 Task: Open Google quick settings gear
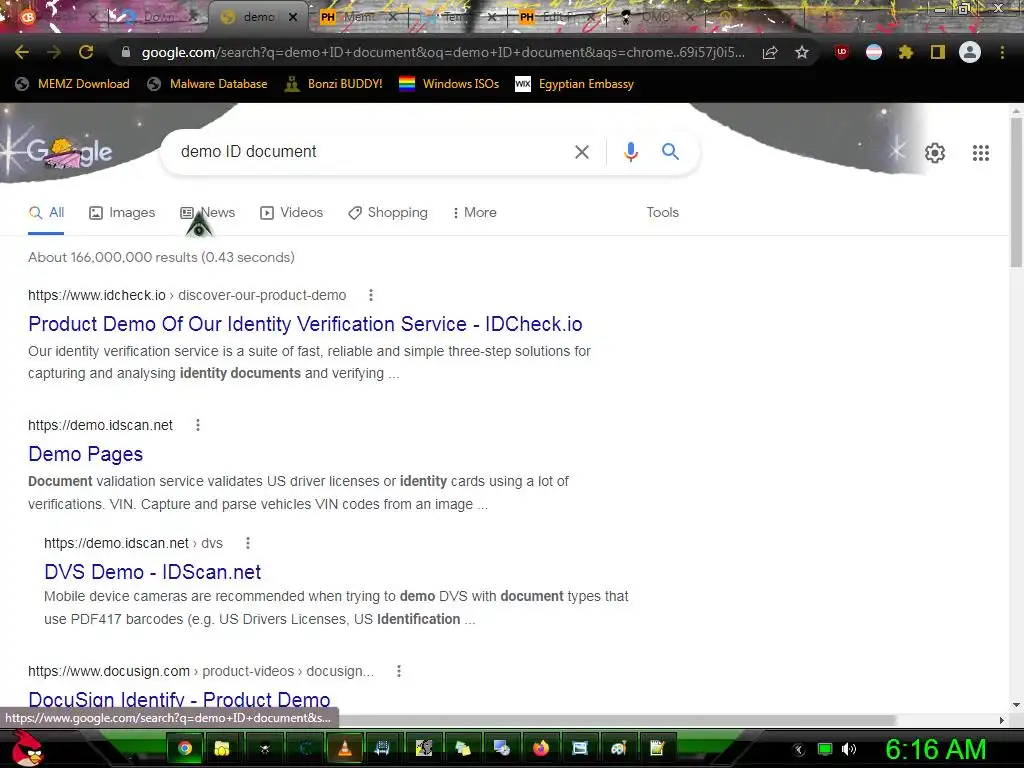click(935, 153)
